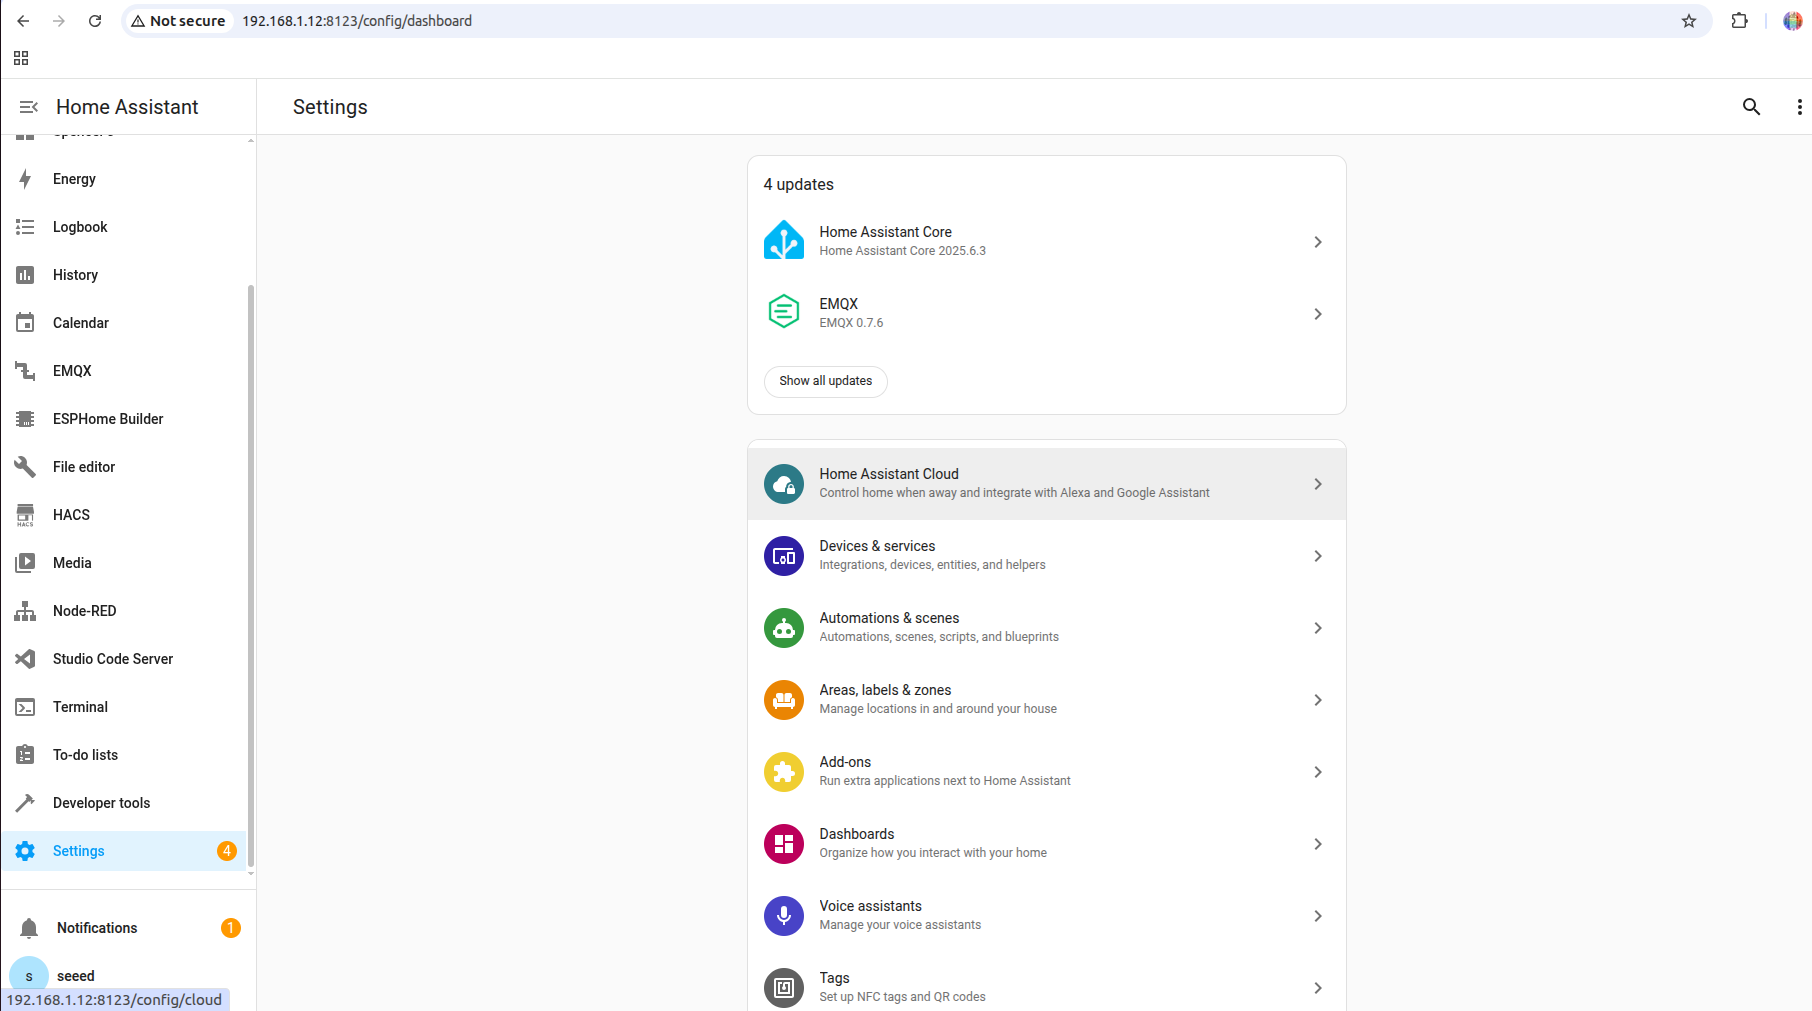Go to History sidebar entry
The height and width of the screenshot is (1011, 1812).
point(125,275)
